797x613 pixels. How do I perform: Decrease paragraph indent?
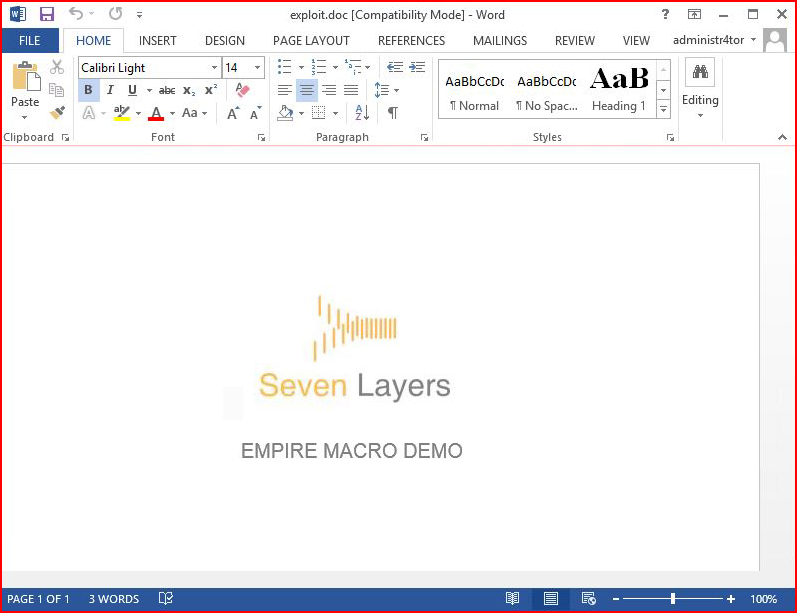(x=395, y=67)
